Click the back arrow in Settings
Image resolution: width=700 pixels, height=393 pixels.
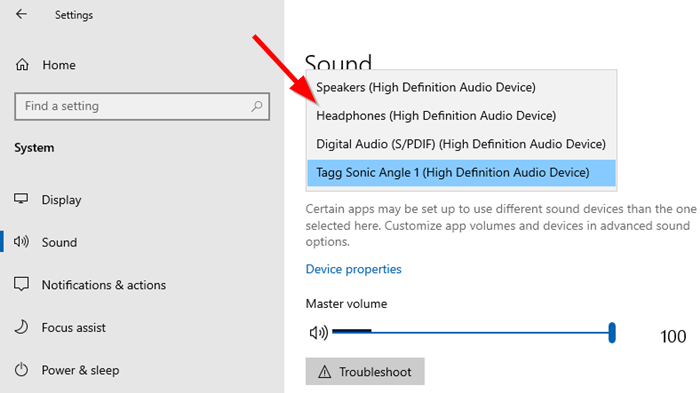(21, 14)
